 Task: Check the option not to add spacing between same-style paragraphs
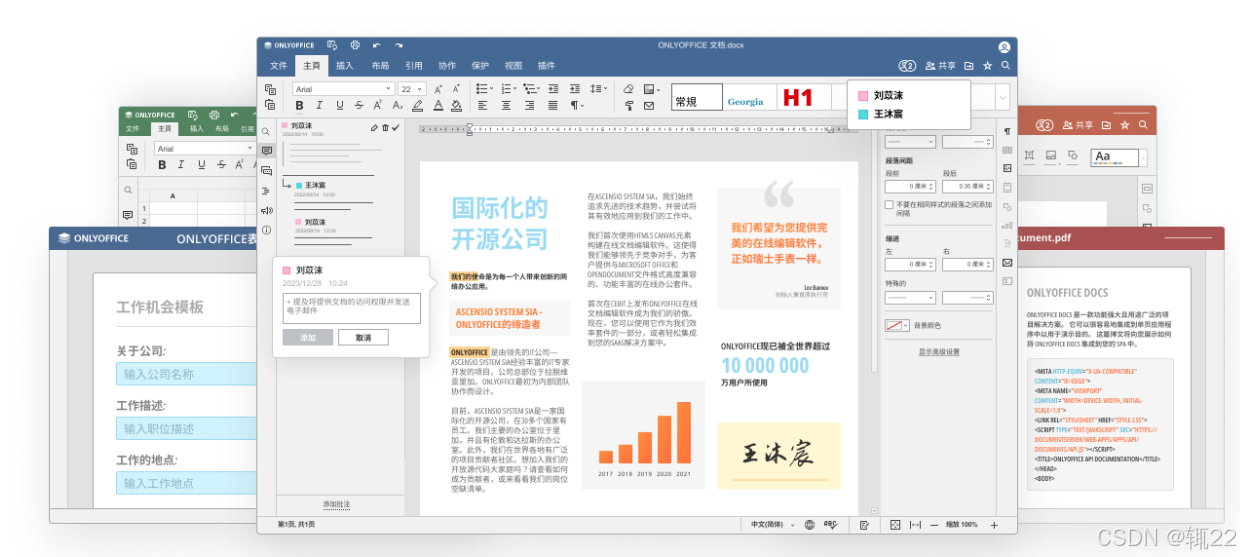(889, 205)
